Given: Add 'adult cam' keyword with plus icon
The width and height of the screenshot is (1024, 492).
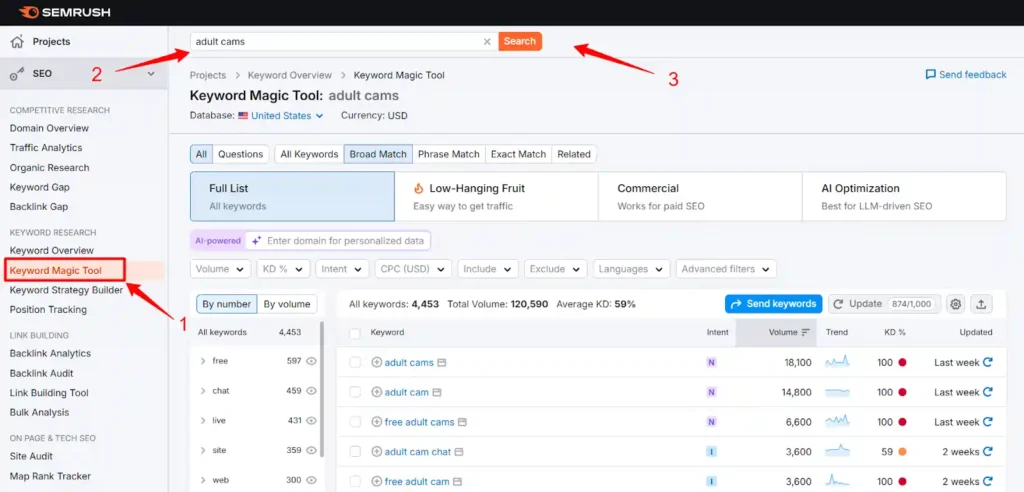Looking at the screenshot, I should [376, 392].
